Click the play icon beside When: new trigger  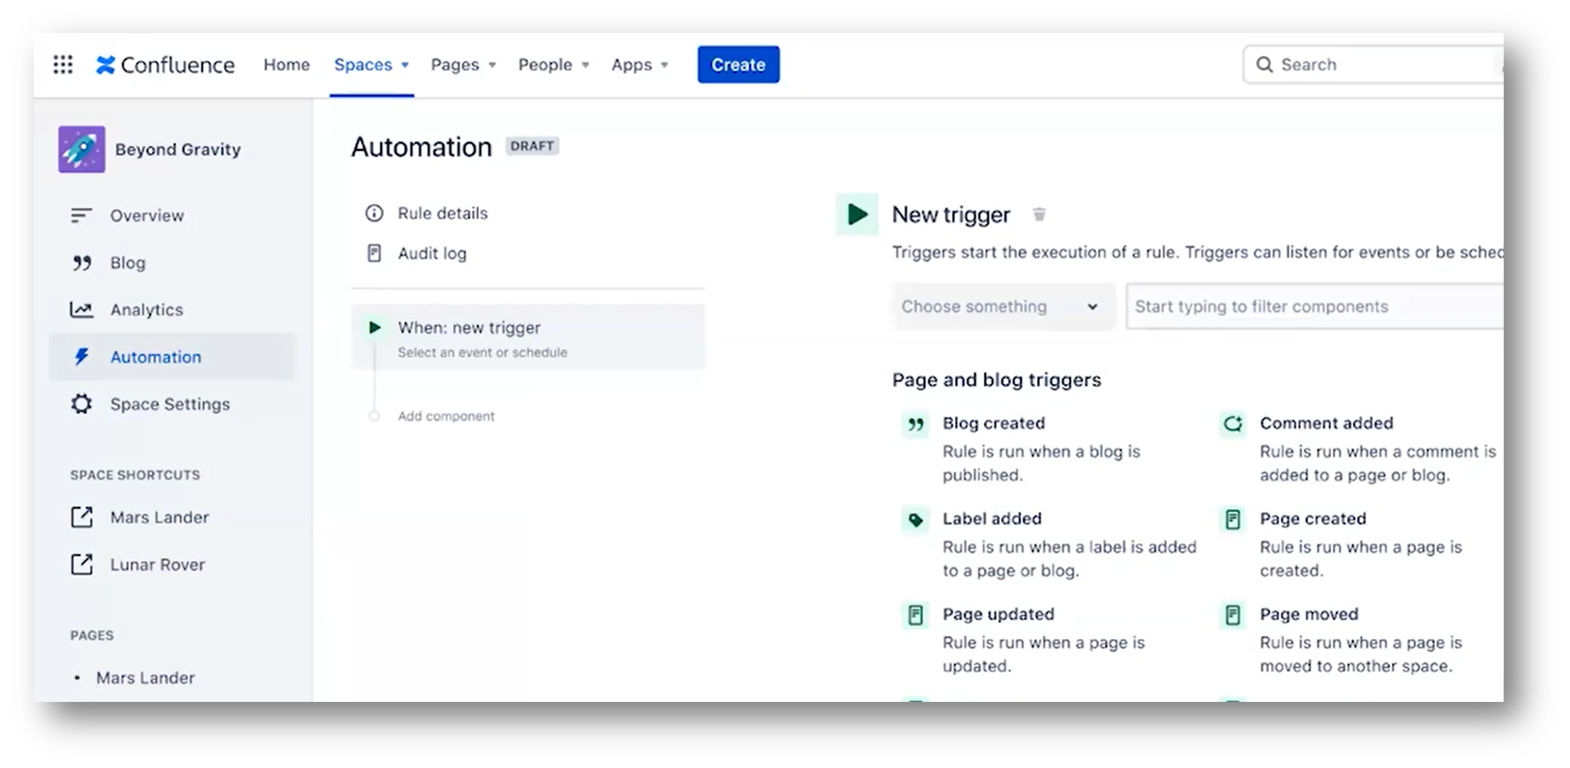(374, 328)
